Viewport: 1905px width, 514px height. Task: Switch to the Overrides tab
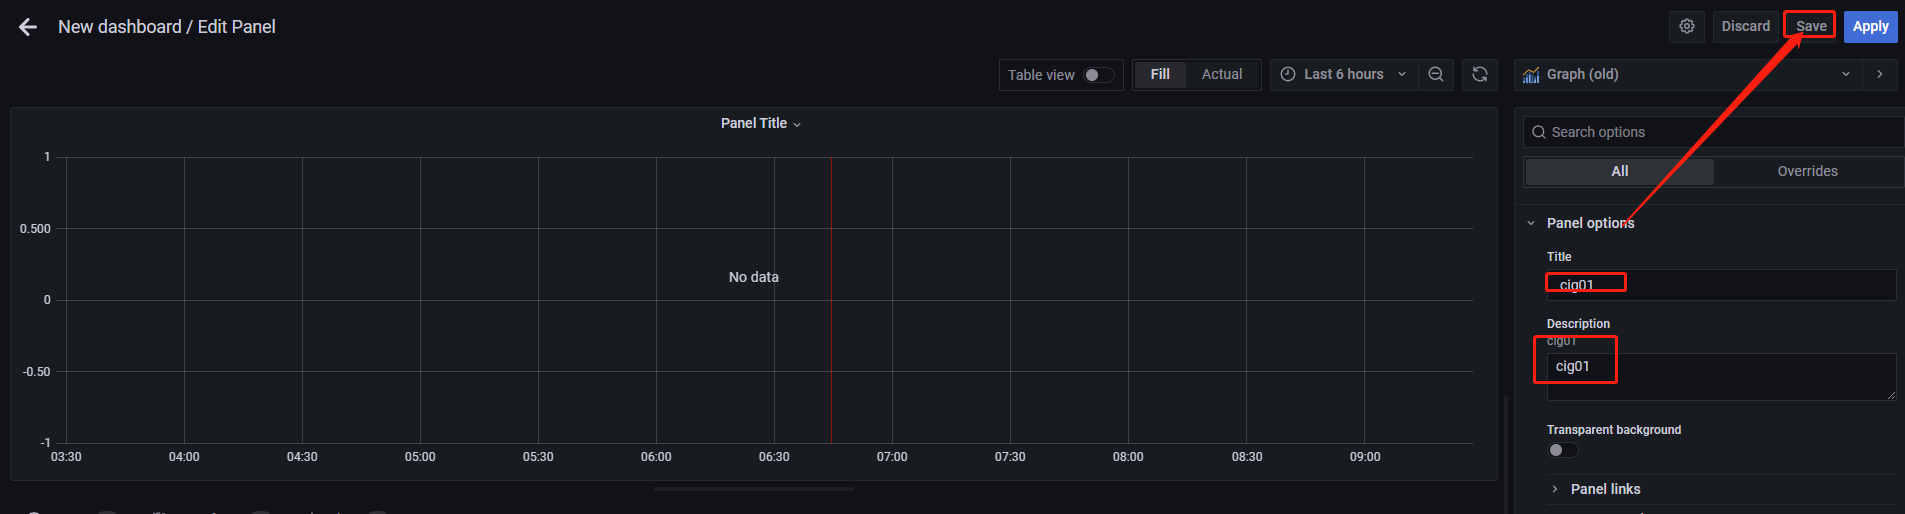tap(1807, 172)
